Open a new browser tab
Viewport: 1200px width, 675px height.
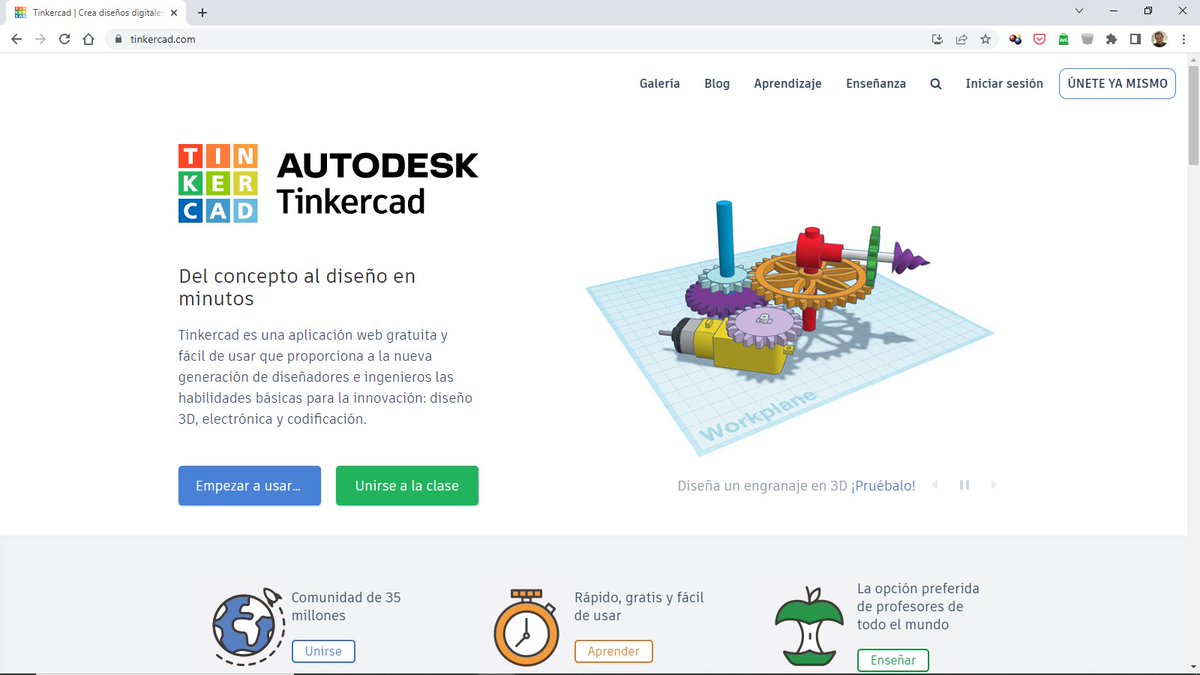point(203,13)
